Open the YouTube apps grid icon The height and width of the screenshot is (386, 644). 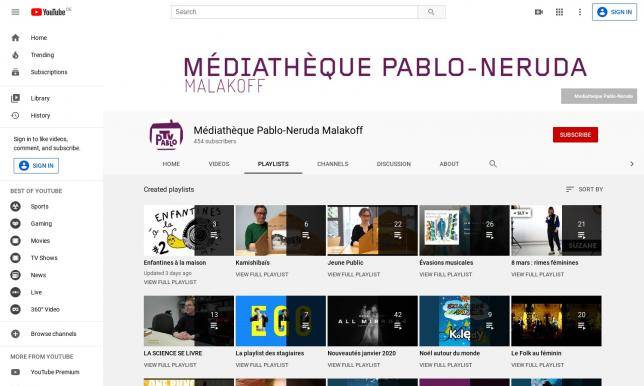coord(559,12)
